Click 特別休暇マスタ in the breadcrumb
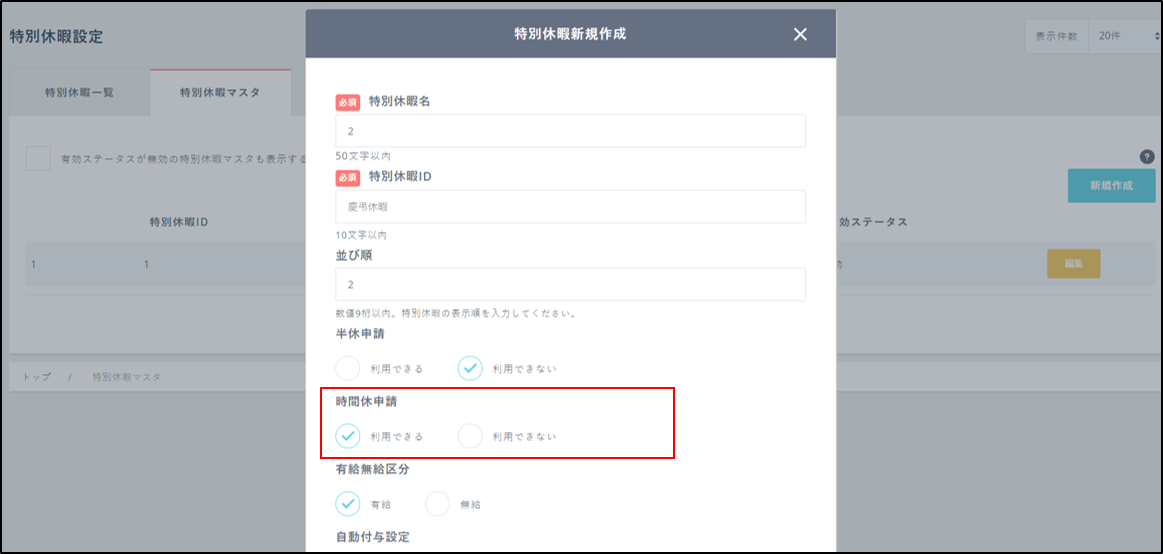1163x554 pixels. click(x=126, y=377)
